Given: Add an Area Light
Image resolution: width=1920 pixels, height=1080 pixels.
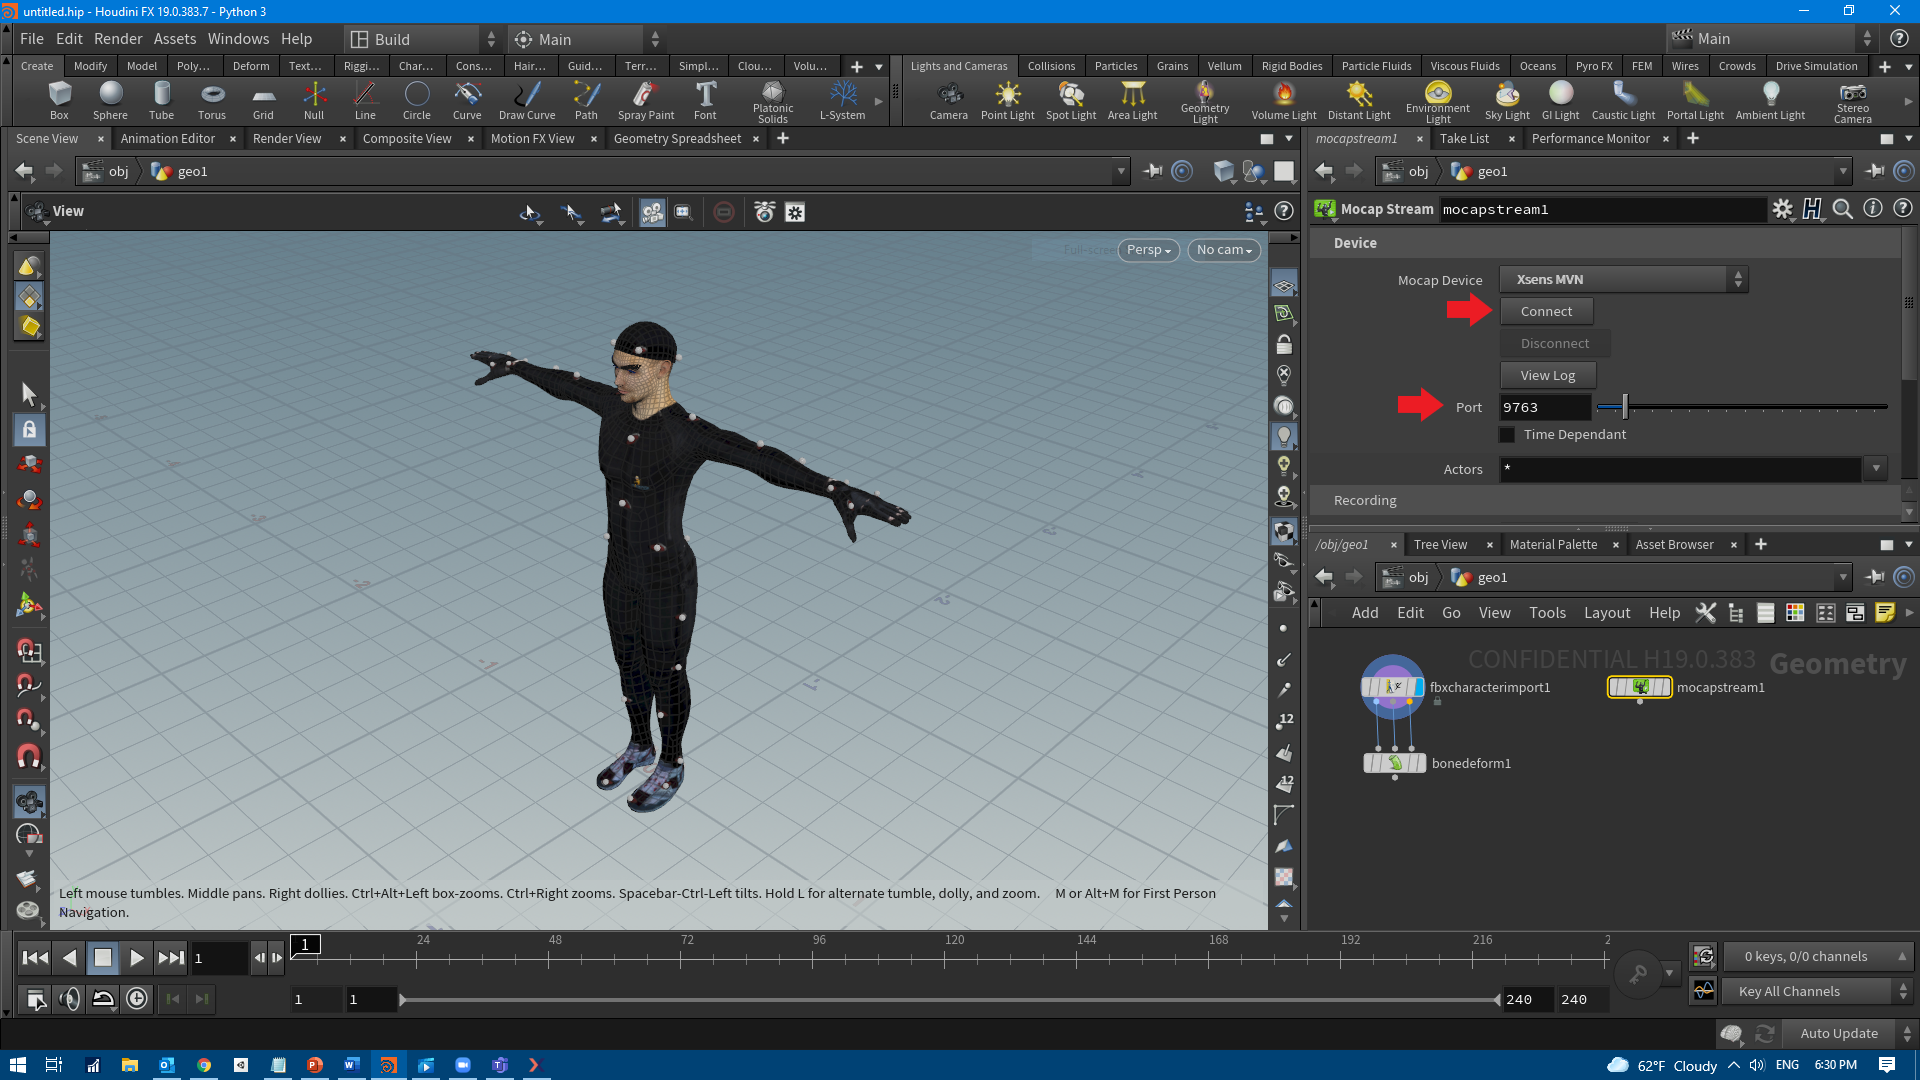Looking at the screenshot, I should tap(1132, 101).
